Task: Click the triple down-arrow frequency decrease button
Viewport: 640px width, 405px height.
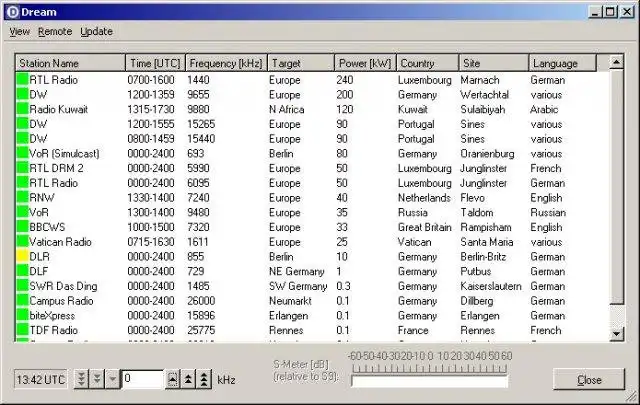Action: (x=81, y=379)
